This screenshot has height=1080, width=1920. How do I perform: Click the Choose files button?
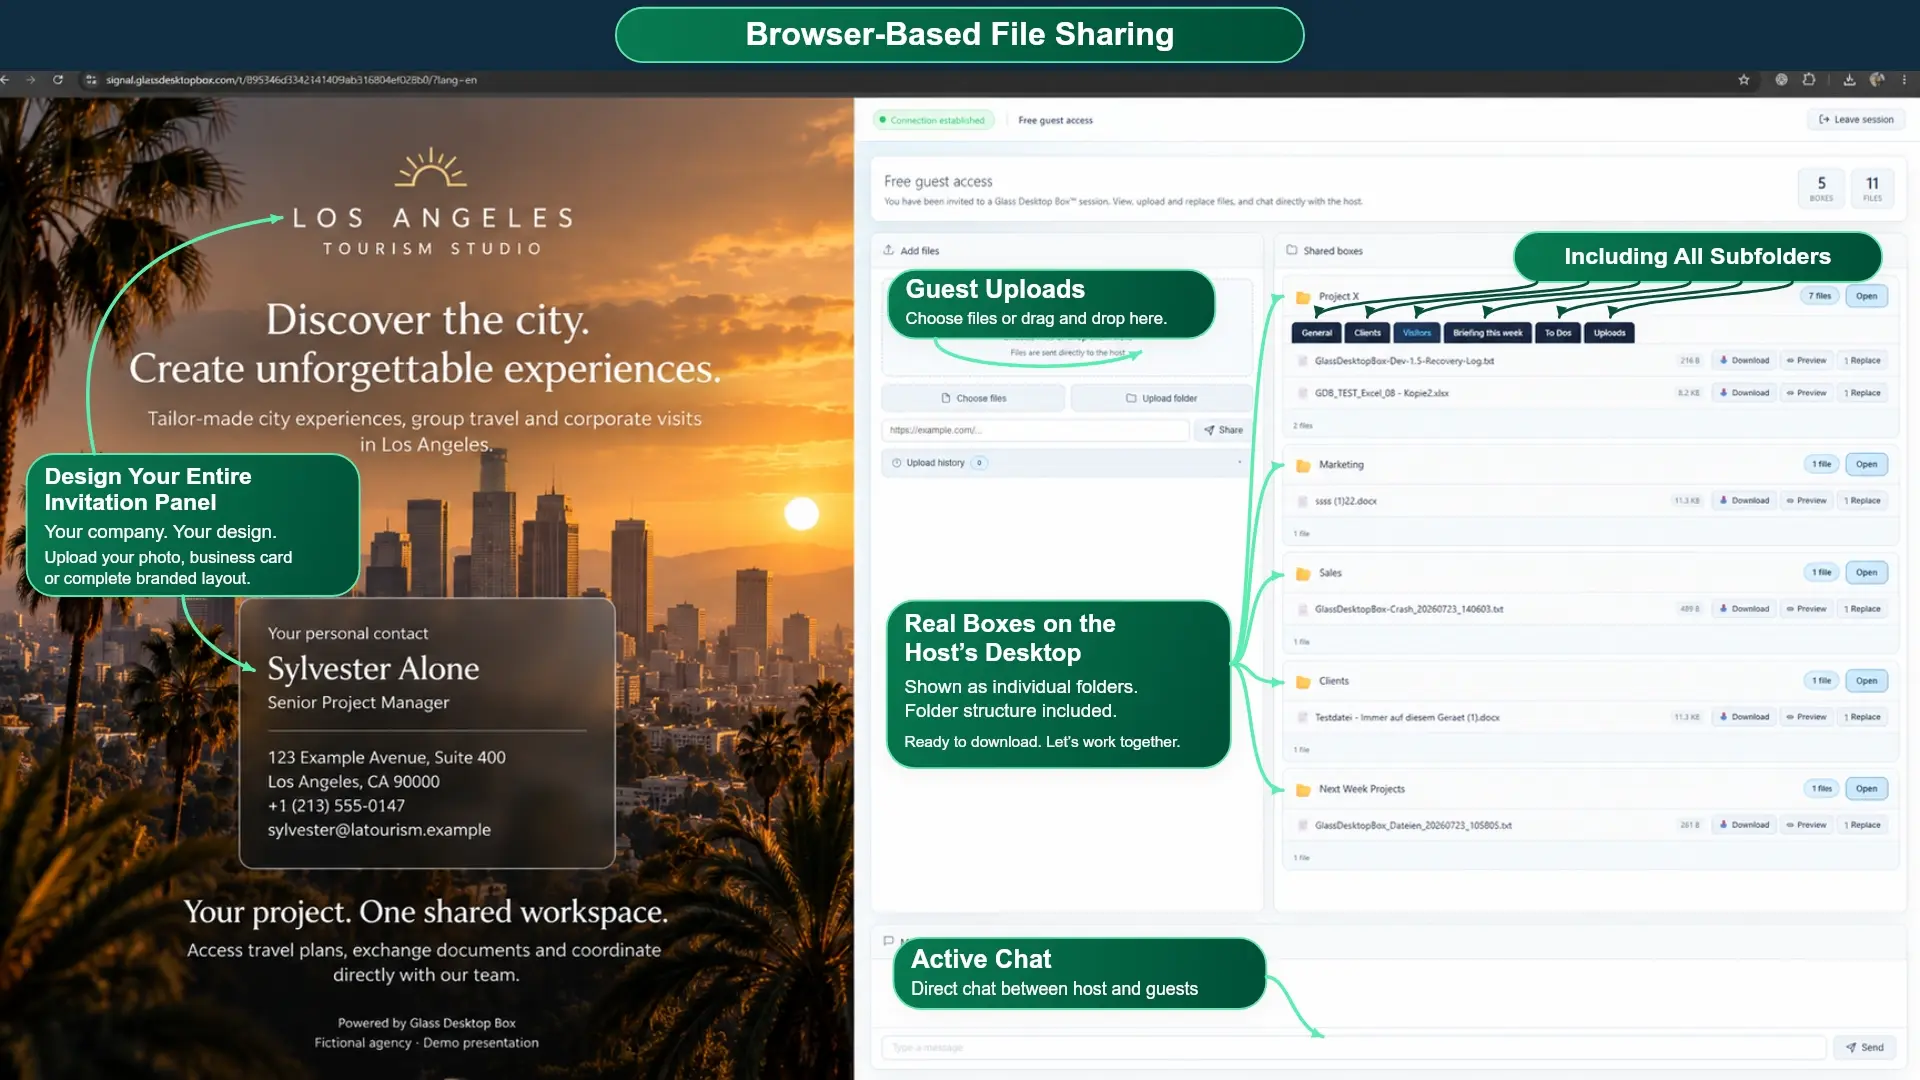[x=973, y=398]
